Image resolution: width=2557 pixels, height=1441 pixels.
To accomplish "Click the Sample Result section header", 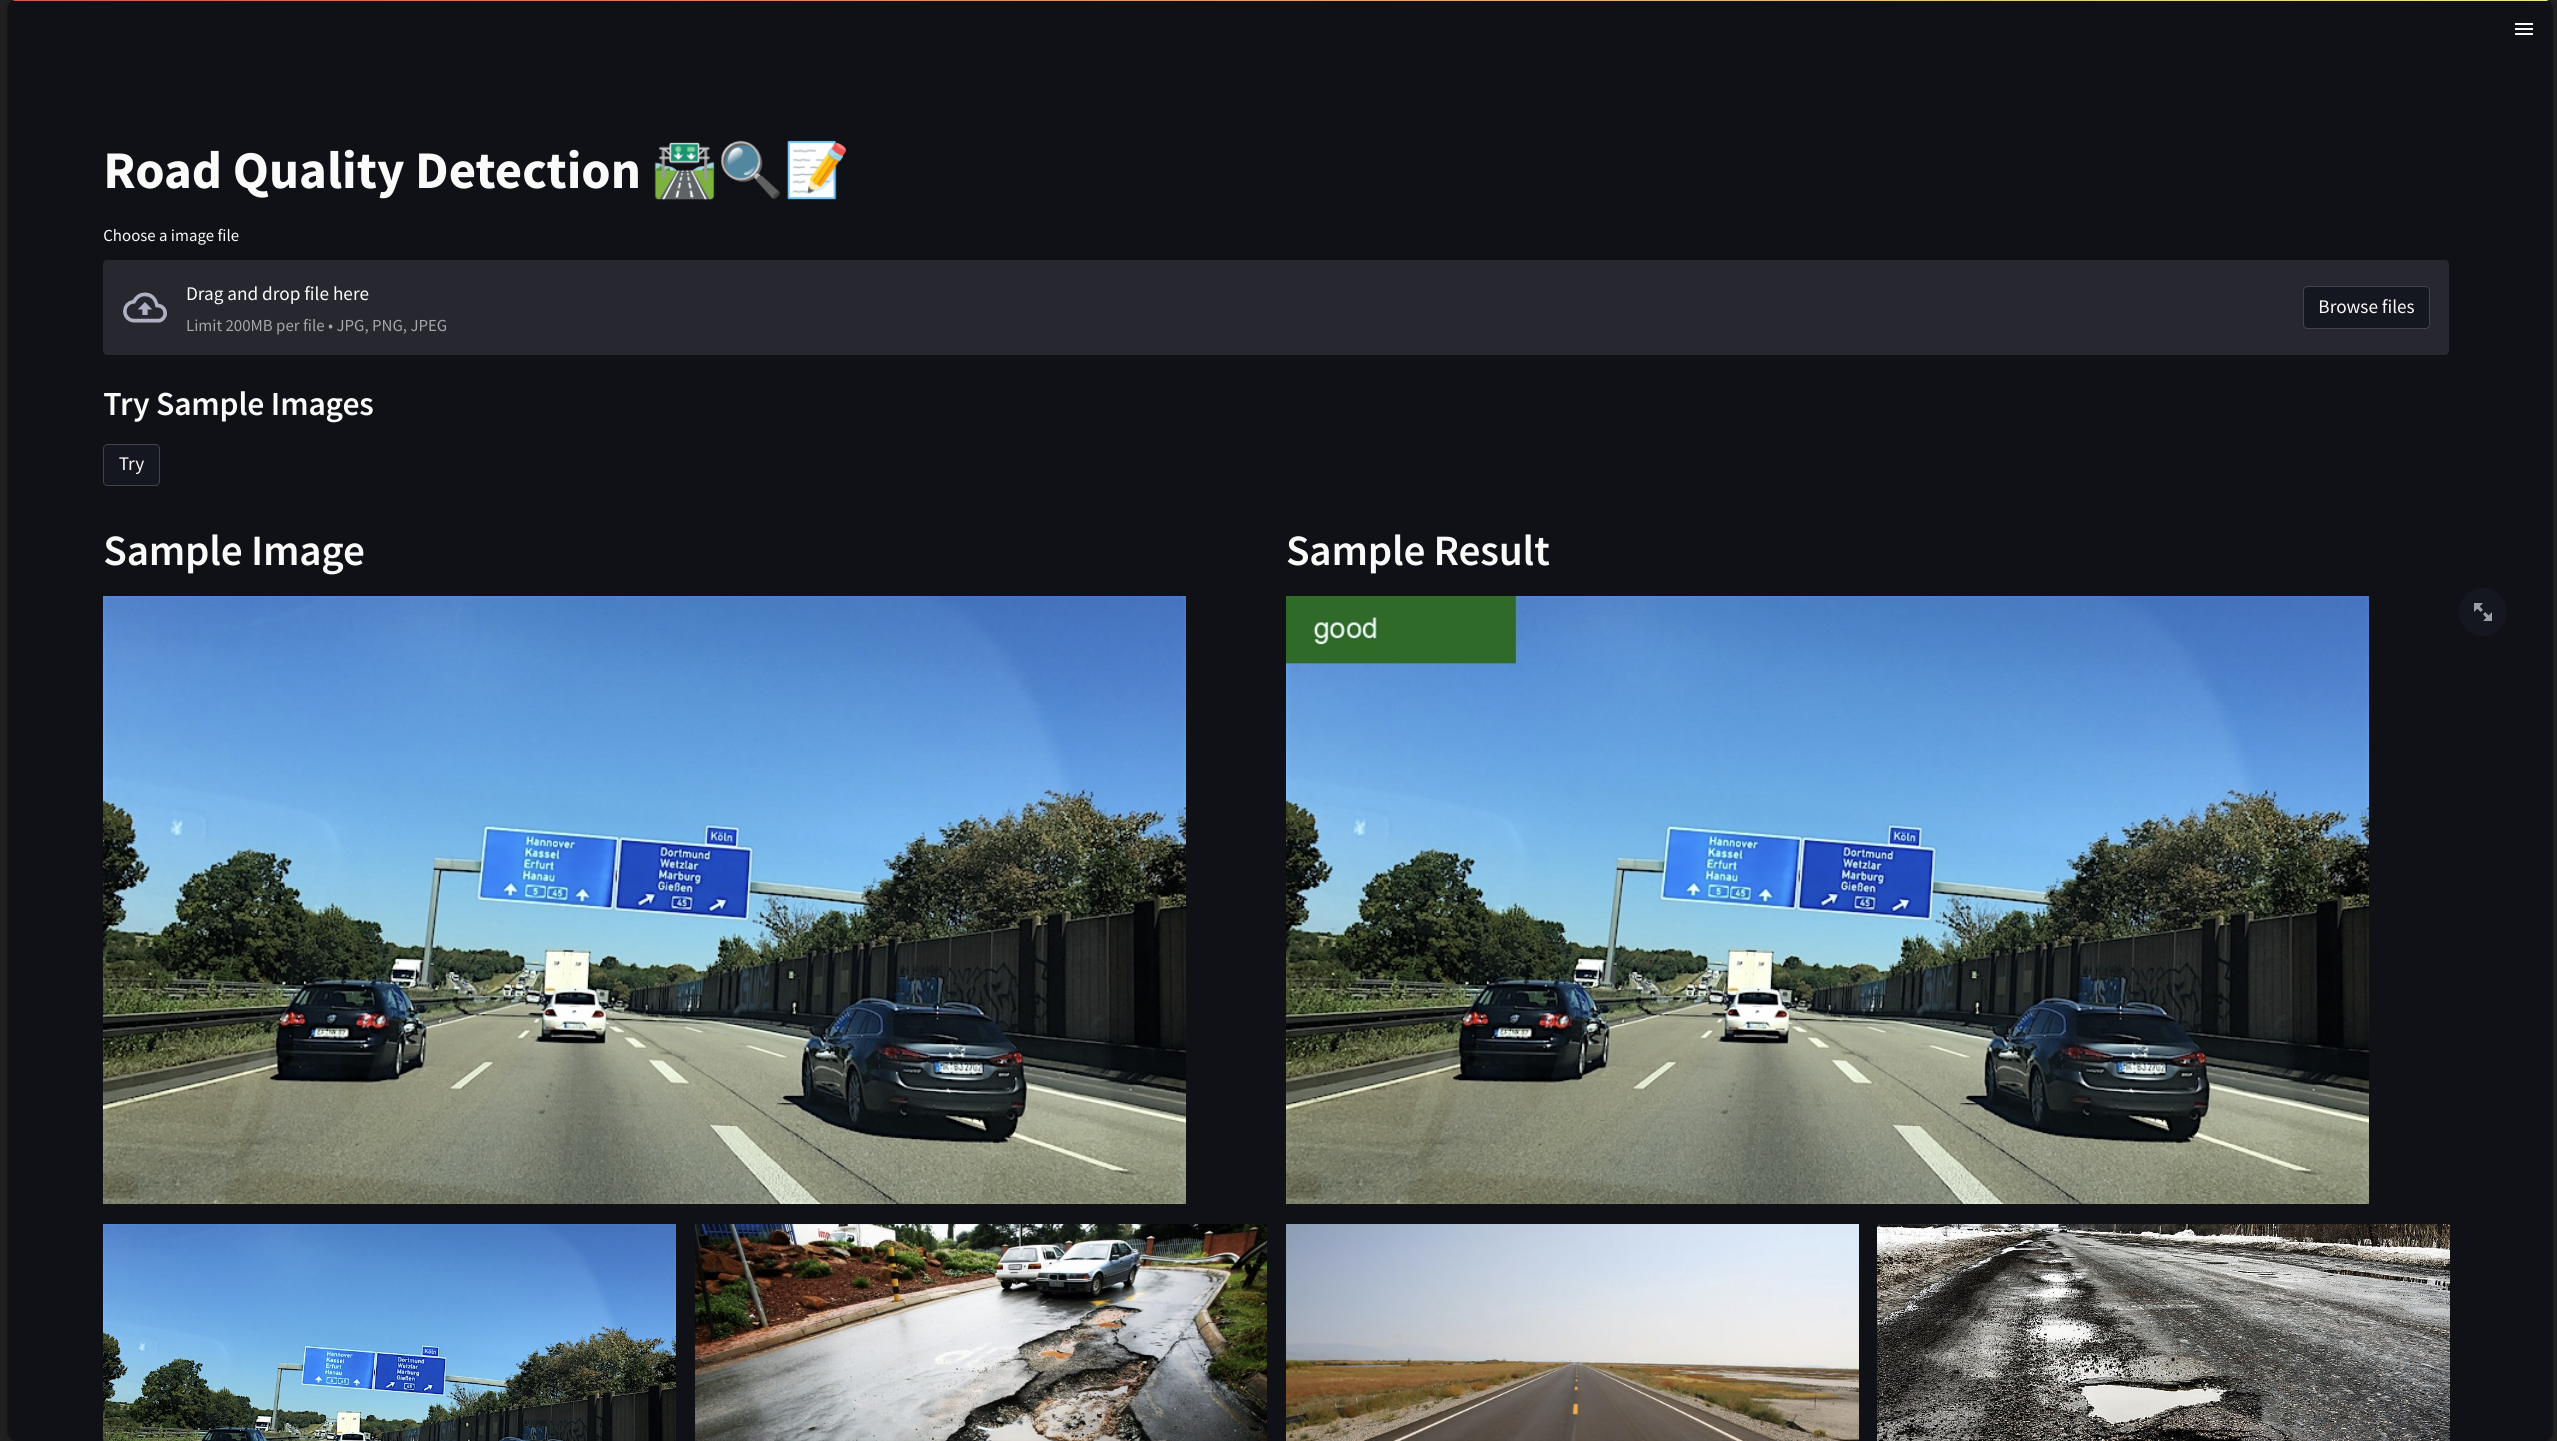I will (x=1417, y=549).
